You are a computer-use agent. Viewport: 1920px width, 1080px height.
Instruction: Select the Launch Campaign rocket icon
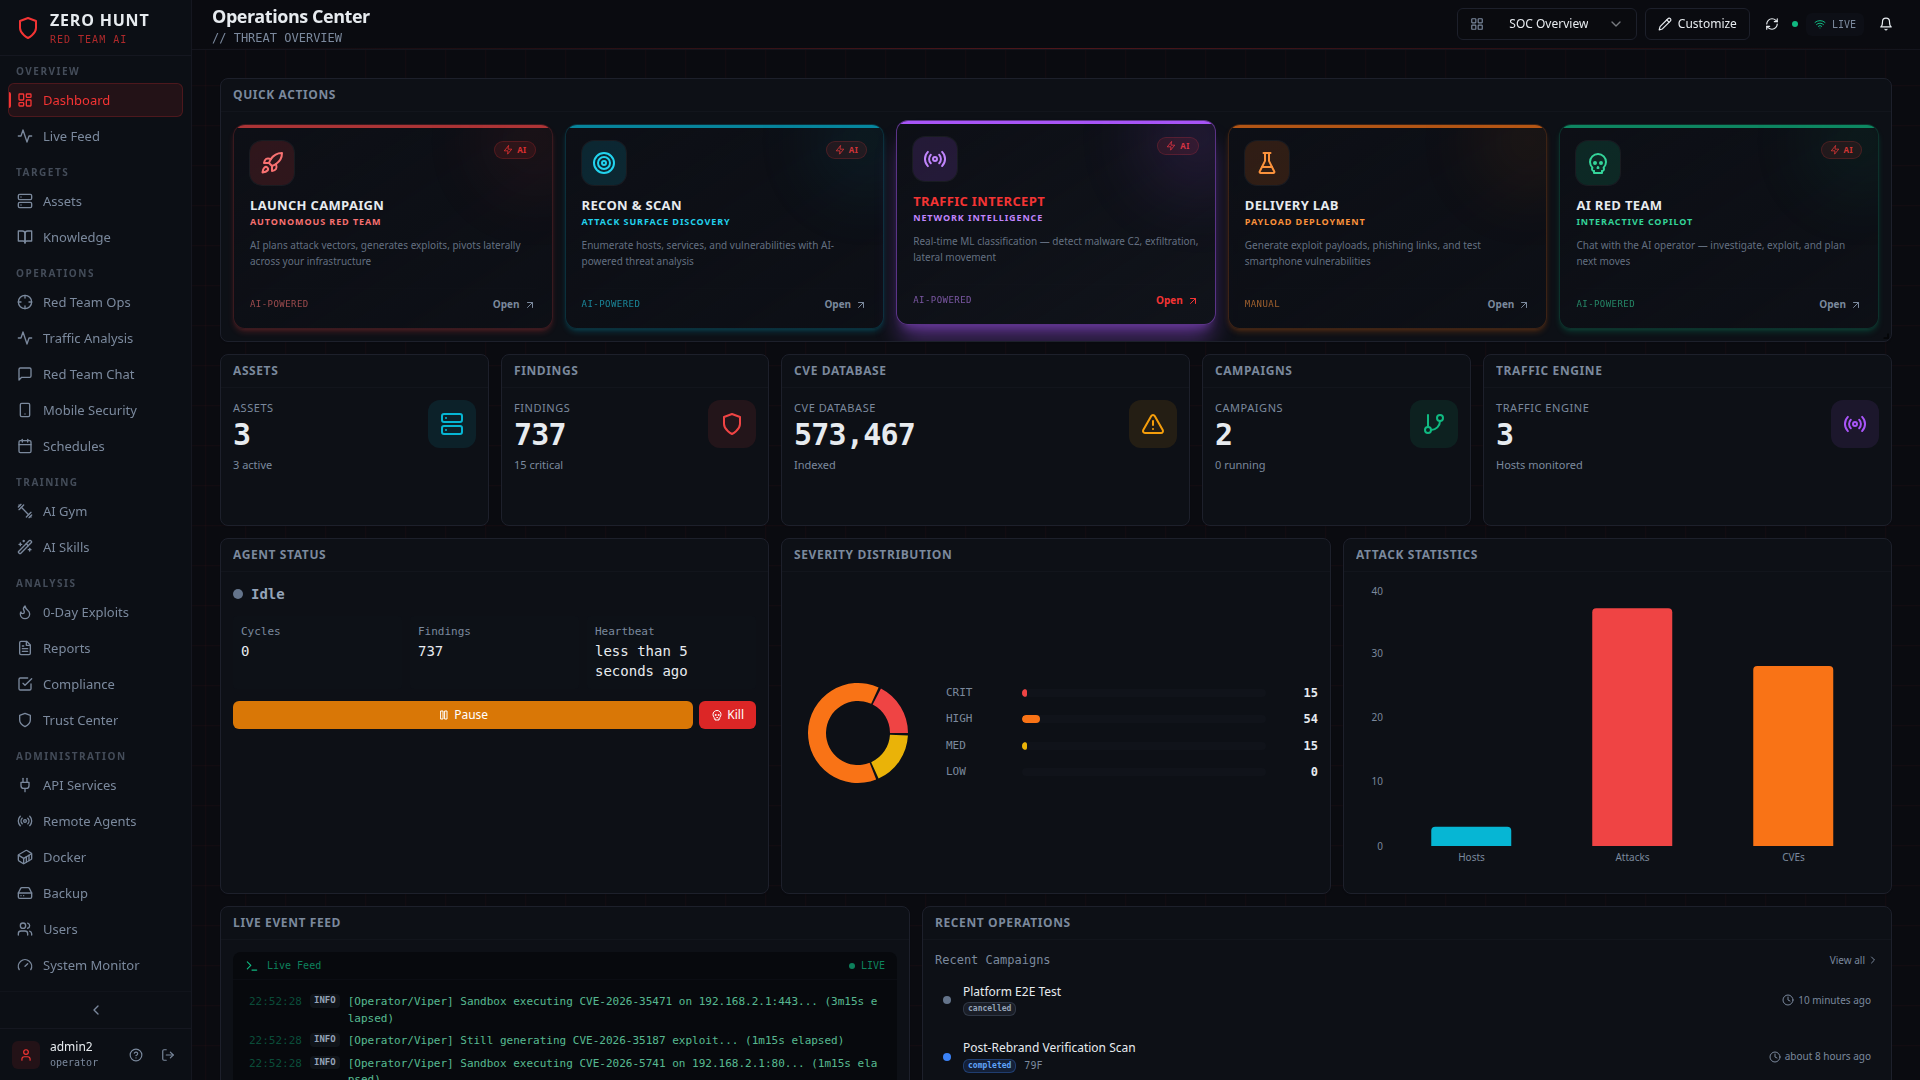272,163
